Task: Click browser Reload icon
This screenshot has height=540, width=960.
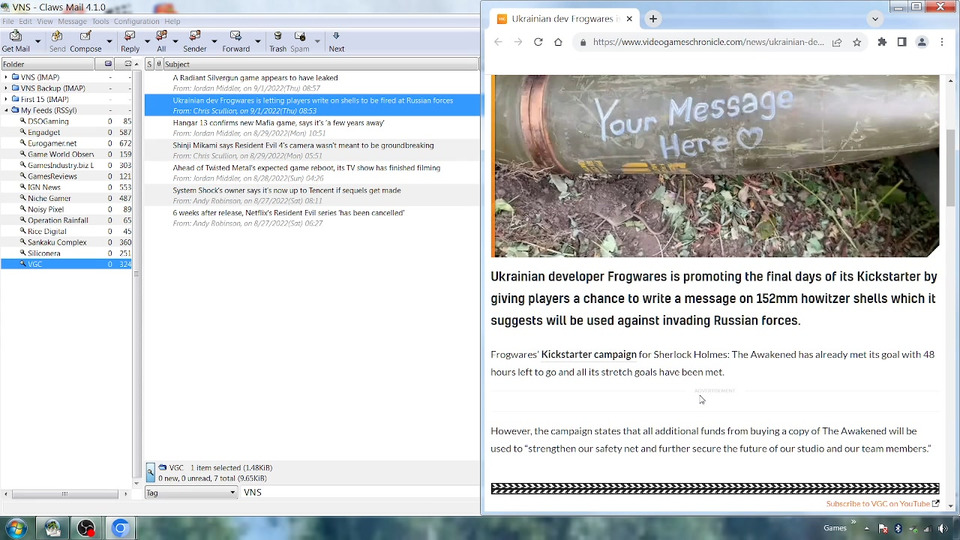Action: point(538,42)
